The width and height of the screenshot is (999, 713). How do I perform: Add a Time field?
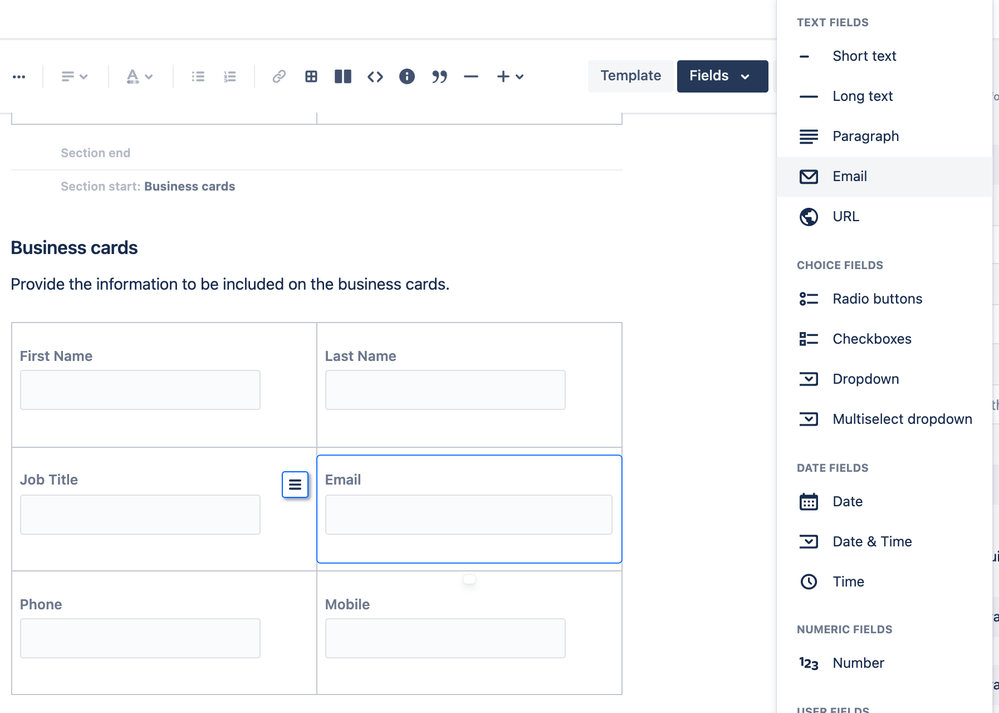click(884, 582)
